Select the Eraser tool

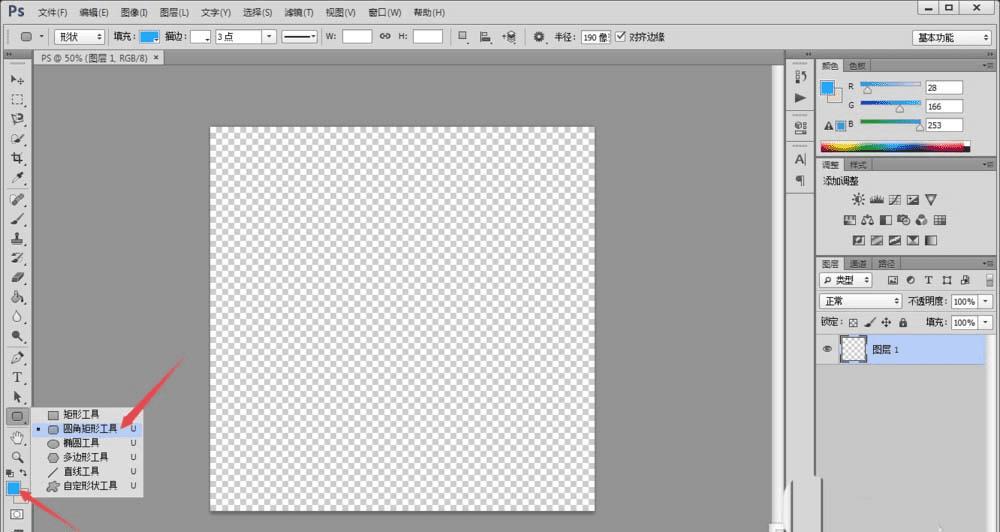(17, 277)
